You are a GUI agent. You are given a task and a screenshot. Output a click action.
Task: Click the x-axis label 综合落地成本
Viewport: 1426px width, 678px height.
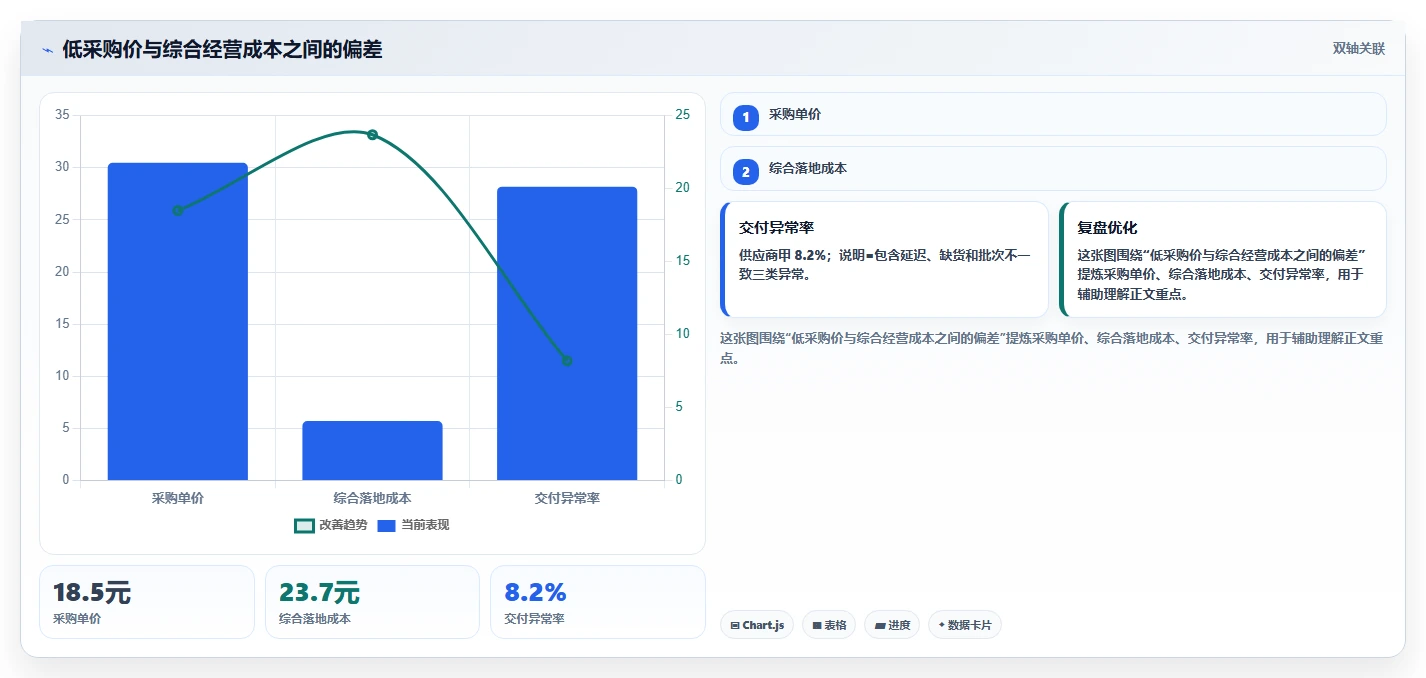372,497
